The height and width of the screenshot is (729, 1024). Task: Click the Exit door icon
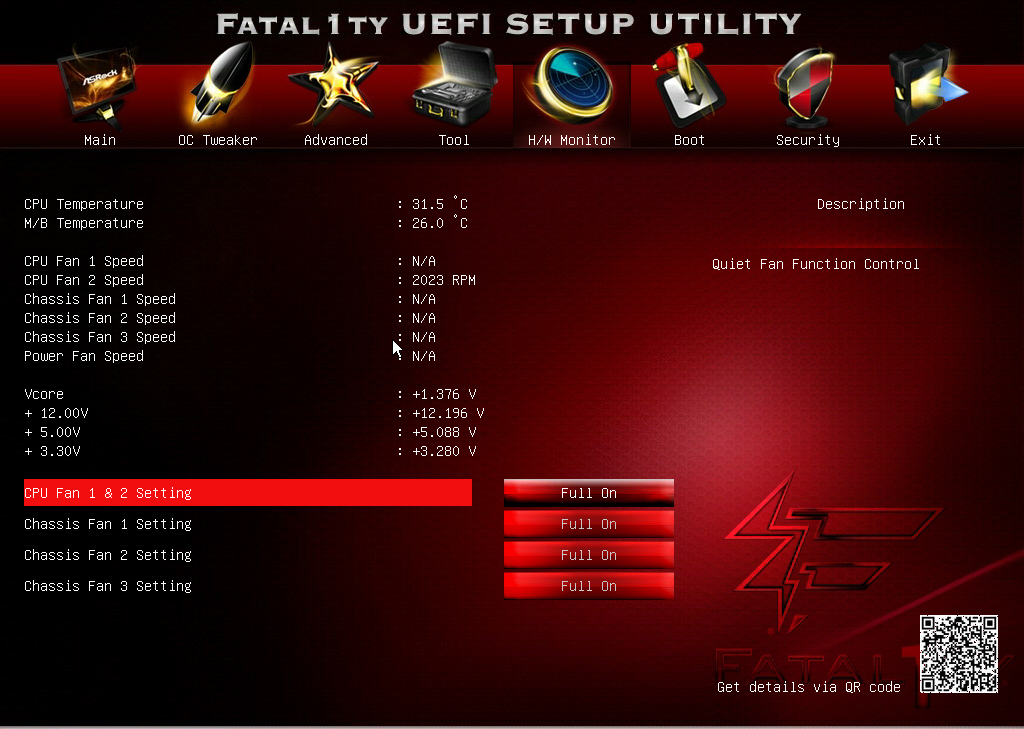[926, 85]
